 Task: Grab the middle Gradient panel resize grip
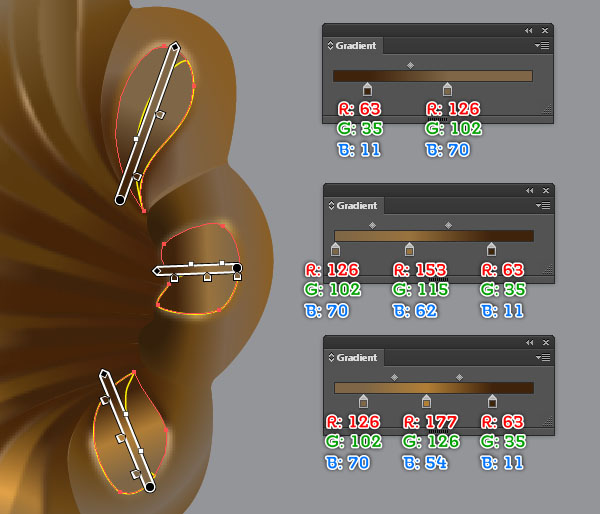(548, 269)
